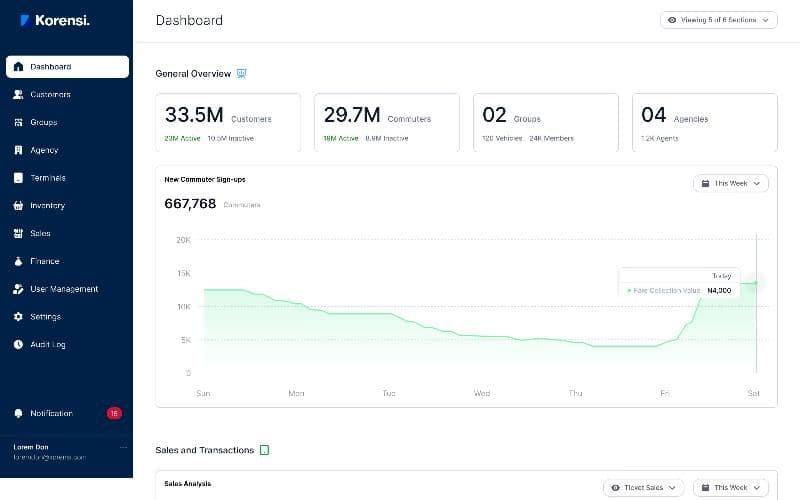Click the Inventory basket icon
800x500 pixels.
tap(18, 206)
